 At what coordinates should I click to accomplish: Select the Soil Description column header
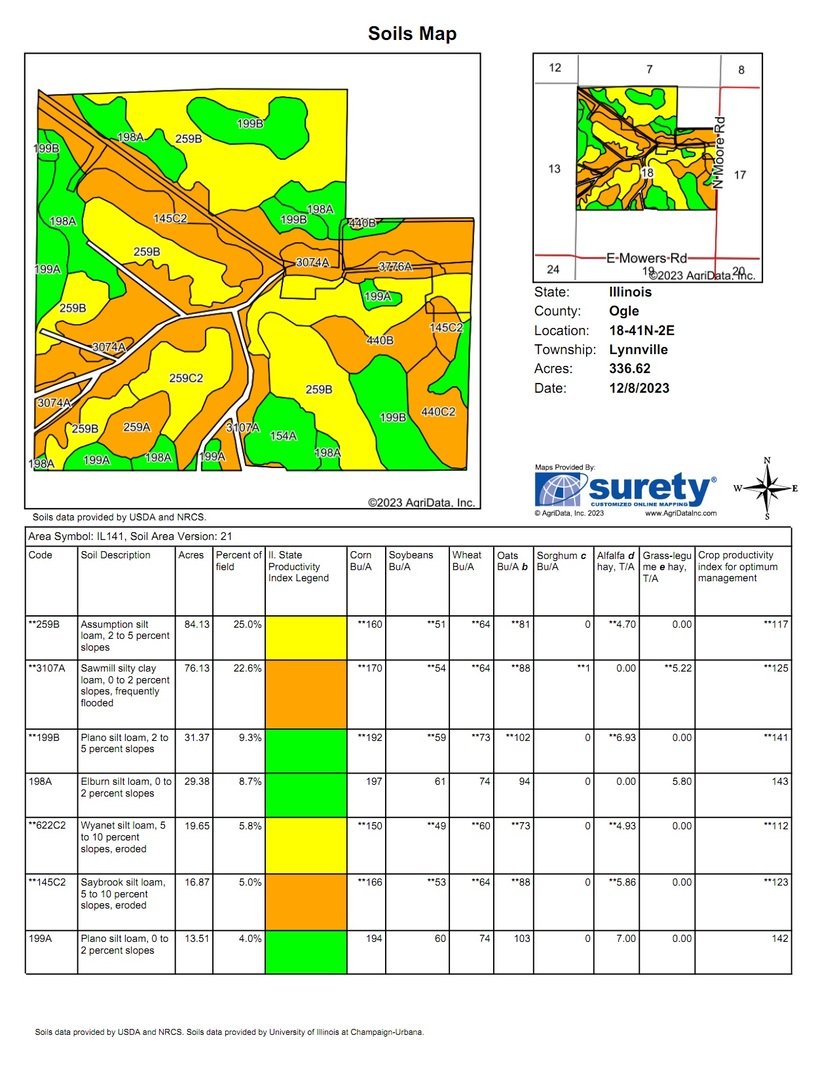(115, 555)
